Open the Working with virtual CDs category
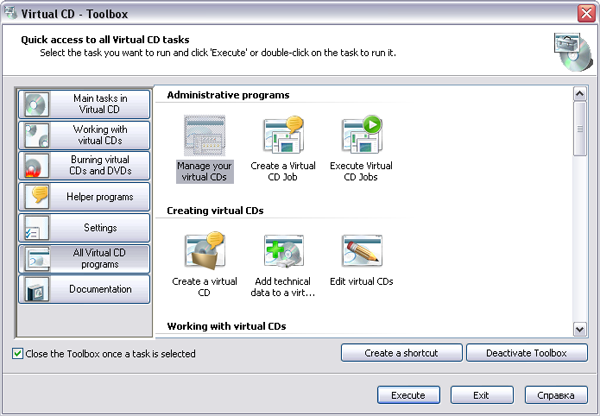 click(84, 135)
